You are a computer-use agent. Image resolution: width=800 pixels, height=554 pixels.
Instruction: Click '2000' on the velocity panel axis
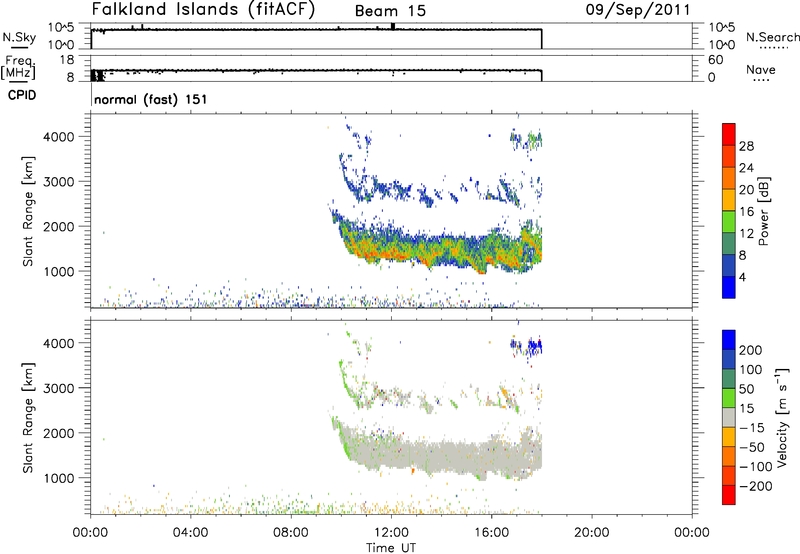[x=60, y=433]
